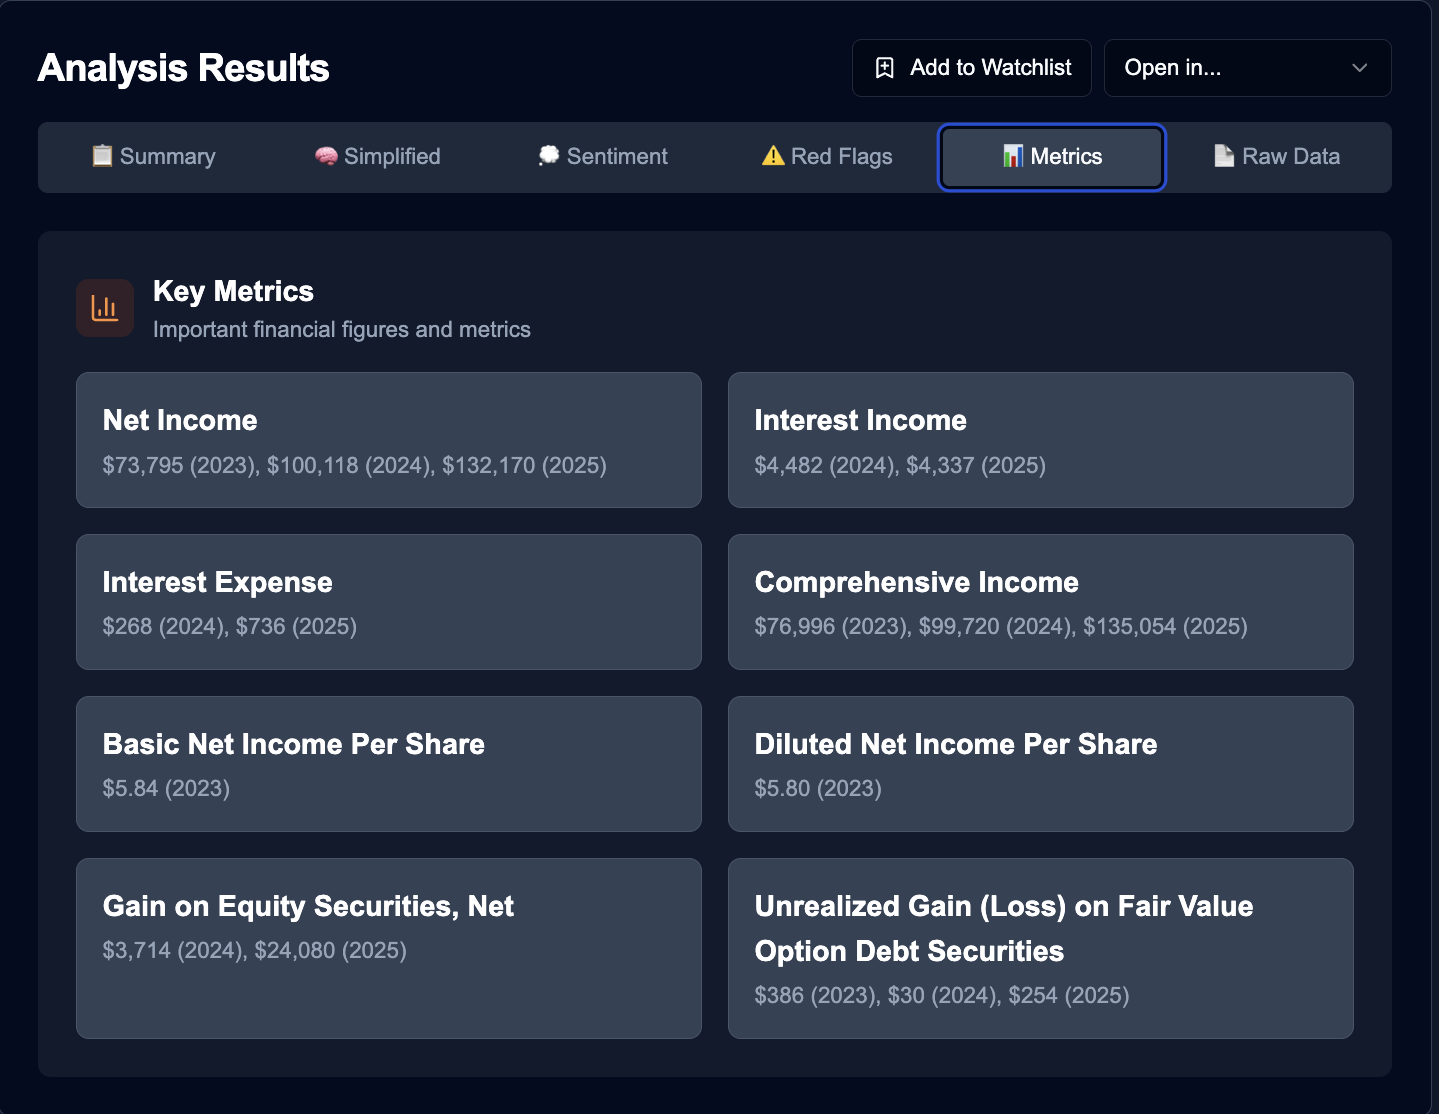
Task: Select the Net Income metric card
Action: [388, 440]
